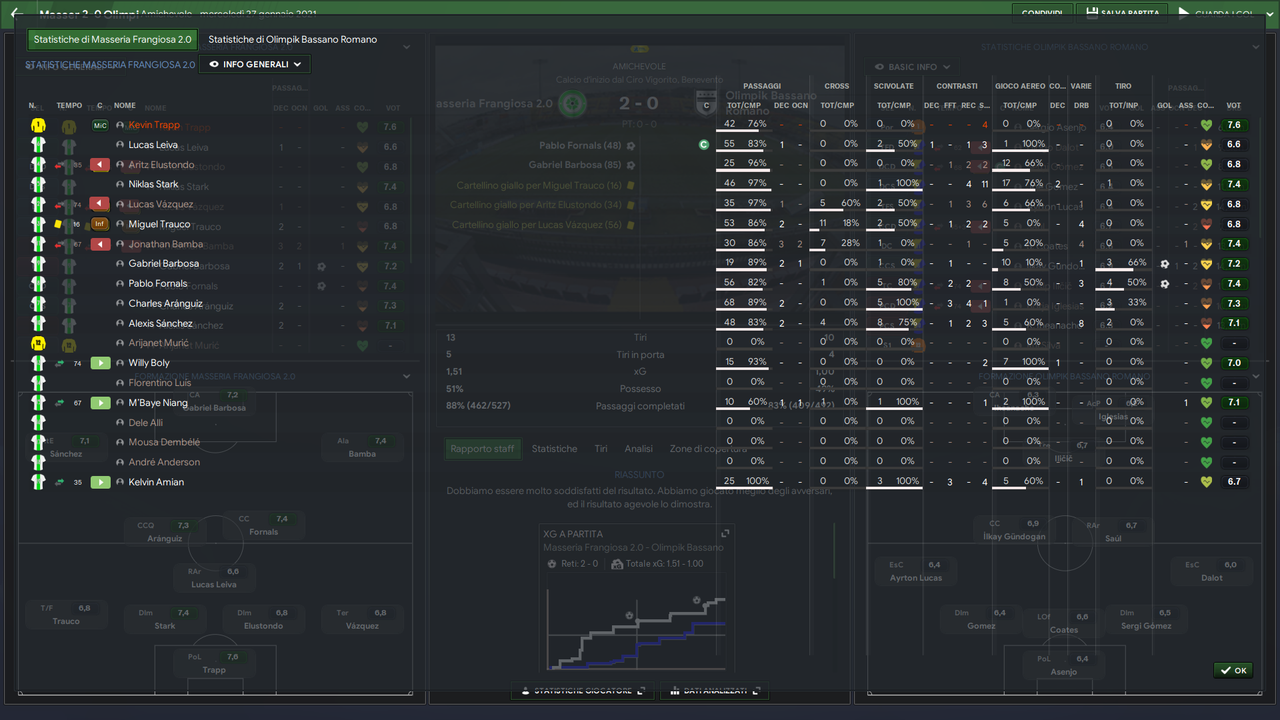Sort by the PASSAGGI TOT/CMP column header
Image resolution: width=1280 pixels, height=720 pixels.
(x=743, y=106)
